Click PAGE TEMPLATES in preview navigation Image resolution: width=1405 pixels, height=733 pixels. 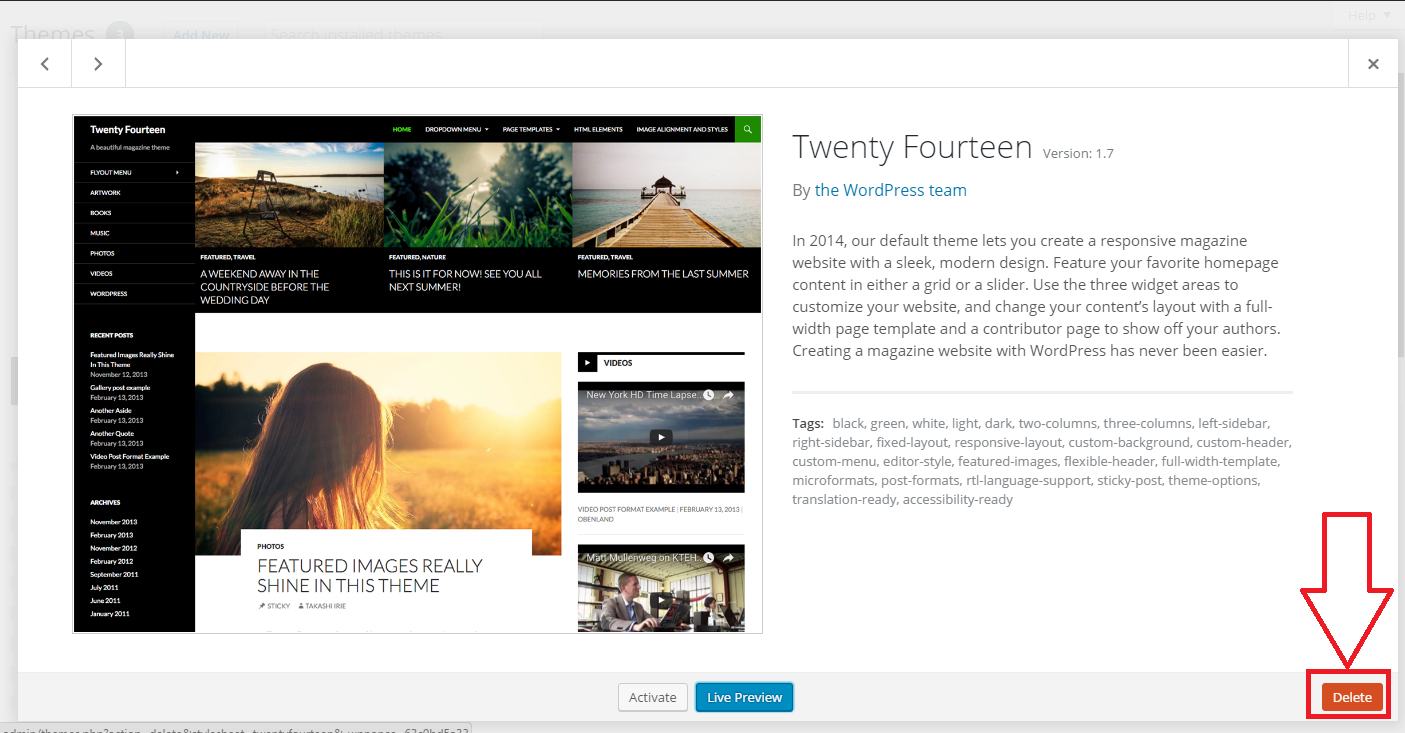pos(531,129)
